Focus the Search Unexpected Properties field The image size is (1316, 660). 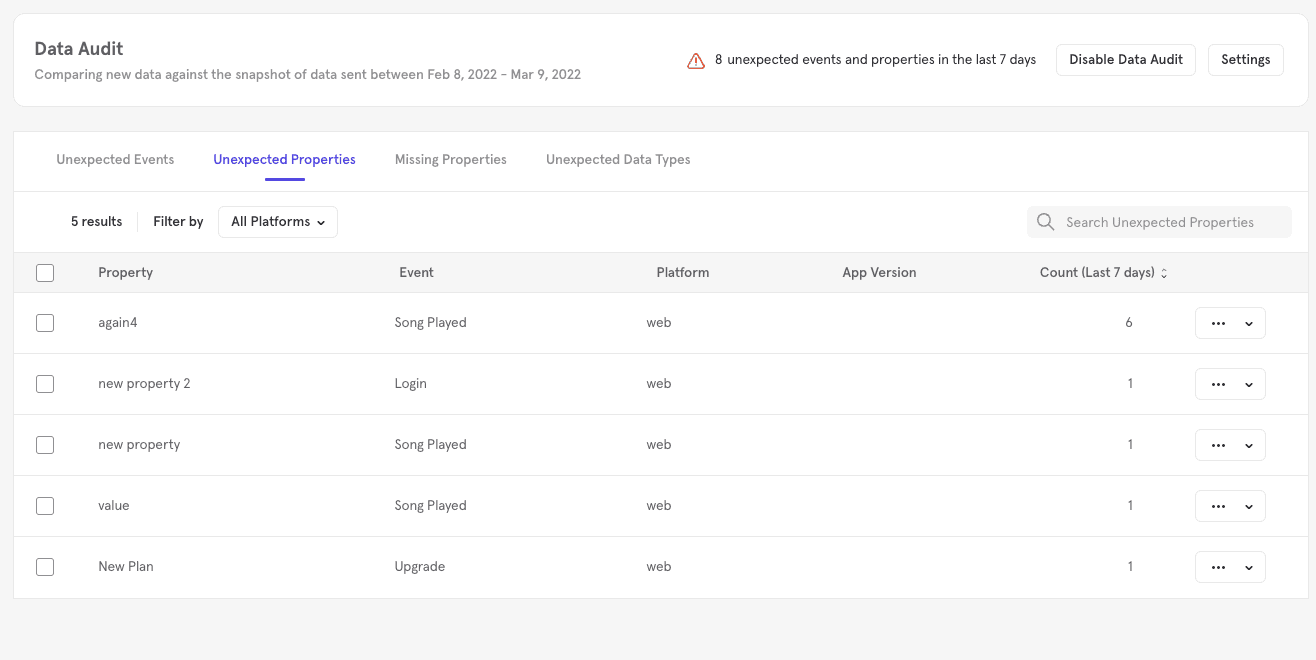coord(1170,222)
